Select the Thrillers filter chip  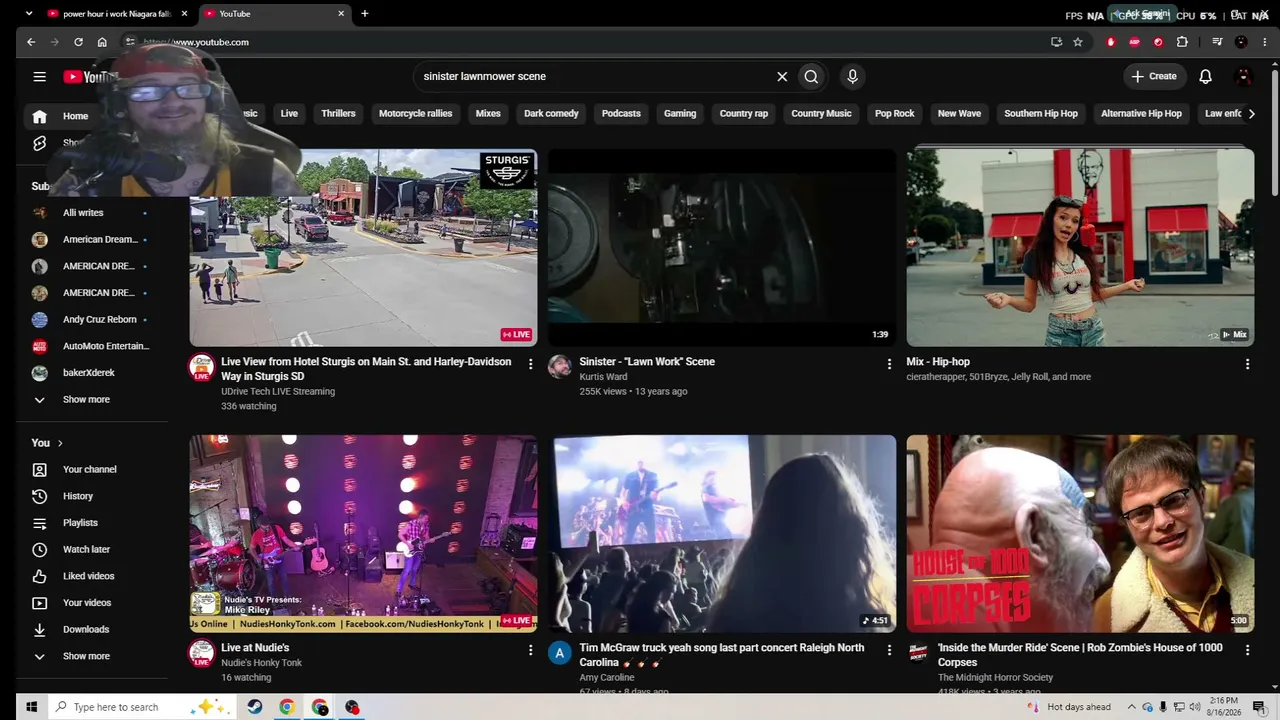338,113
